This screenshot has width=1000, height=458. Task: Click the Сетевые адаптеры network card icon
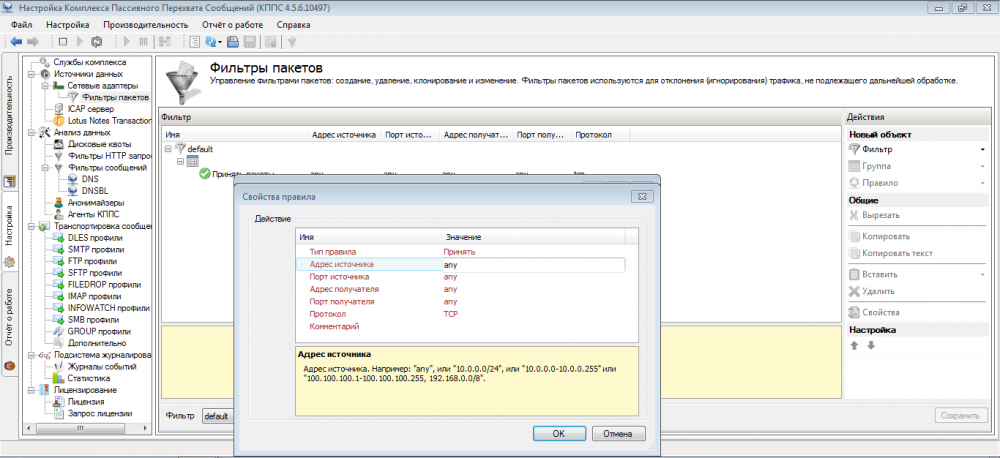(58, 85)
